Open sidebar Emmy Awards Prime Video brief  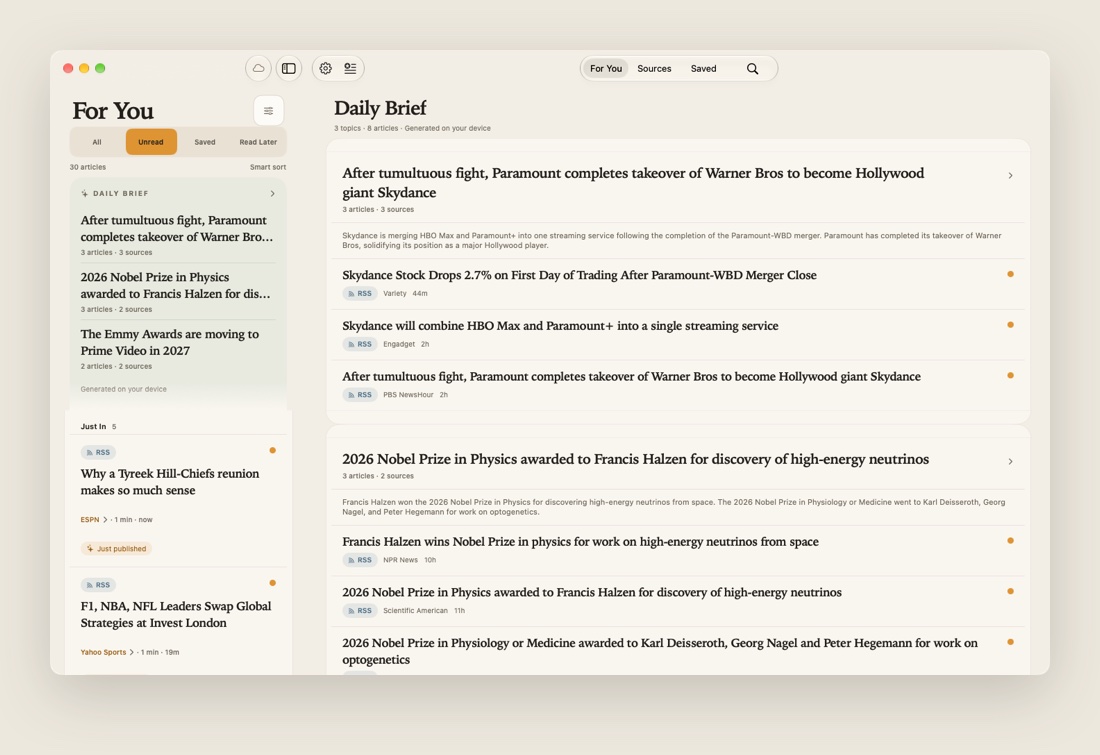click(x=177, y=349)
